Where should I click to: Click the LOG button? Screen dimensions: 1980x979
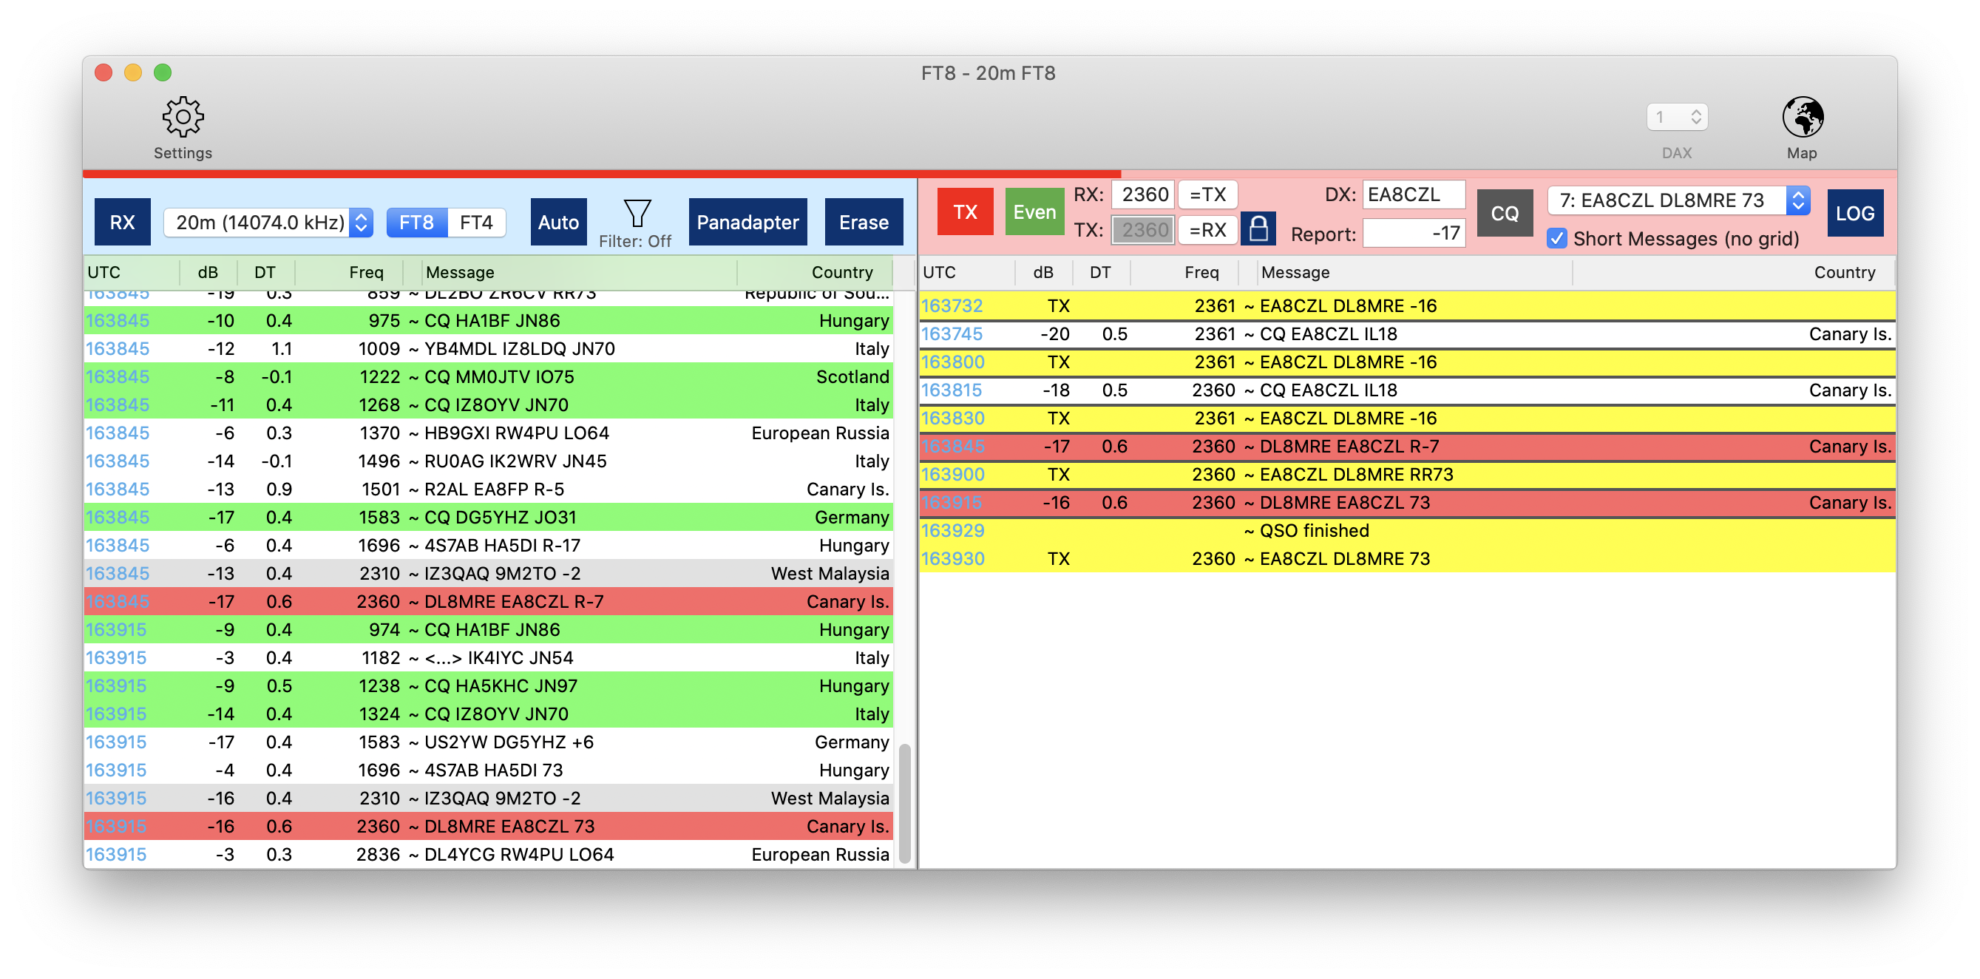click(x=1855, y=213)
